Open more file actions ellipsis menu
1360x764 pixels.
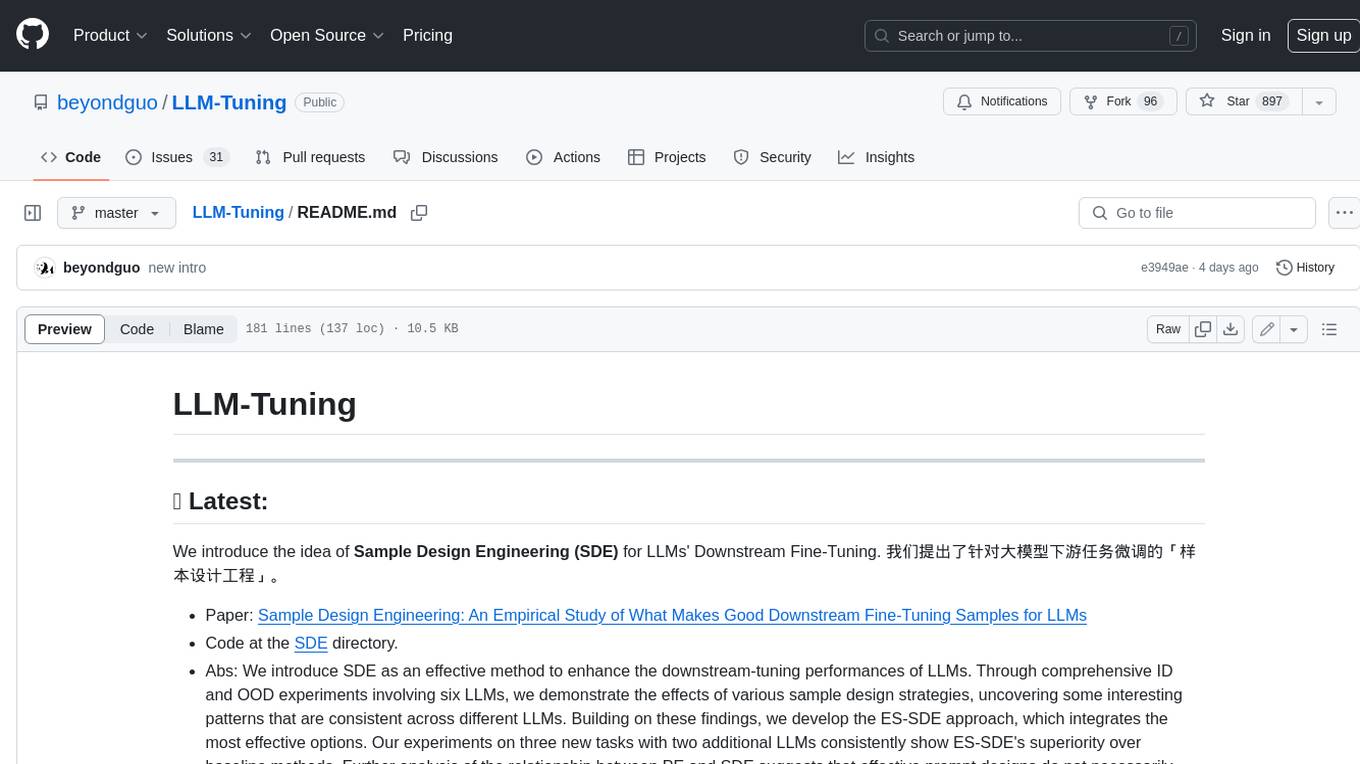coord(1345,213)
